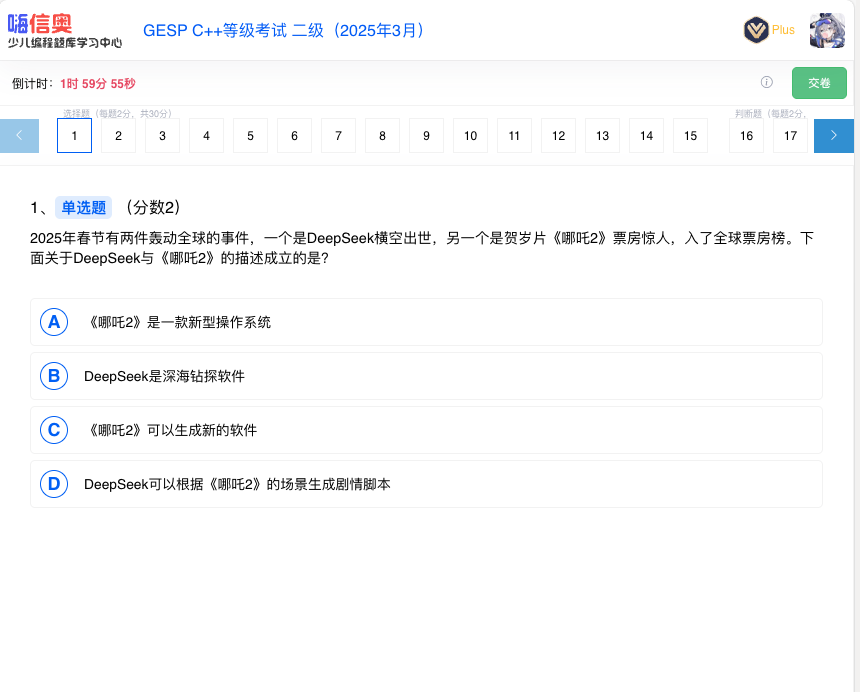Jump to question 14
This screenshot has height=692, width=860.
pos(647,135)
